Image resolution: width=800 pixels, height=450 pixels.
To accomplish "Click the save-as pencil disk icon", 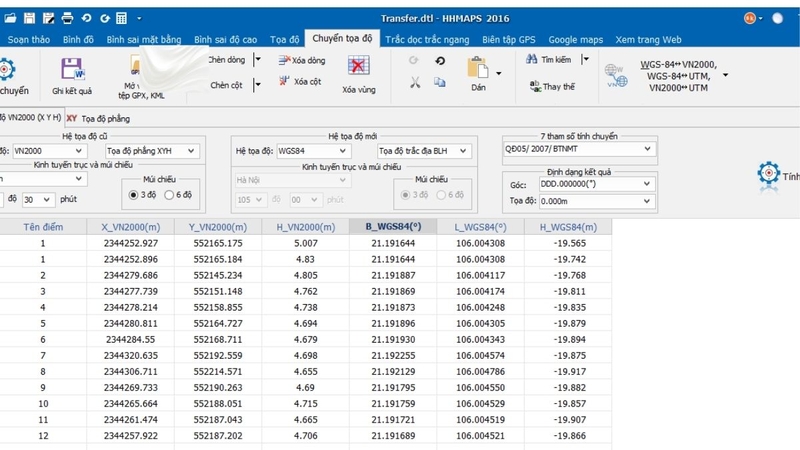I will point(48,18).
